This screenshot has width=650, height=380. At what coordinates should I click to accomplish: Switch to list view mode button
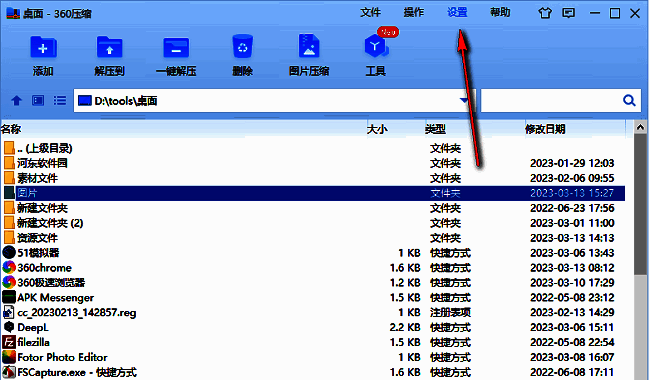[x=60, y=100]
